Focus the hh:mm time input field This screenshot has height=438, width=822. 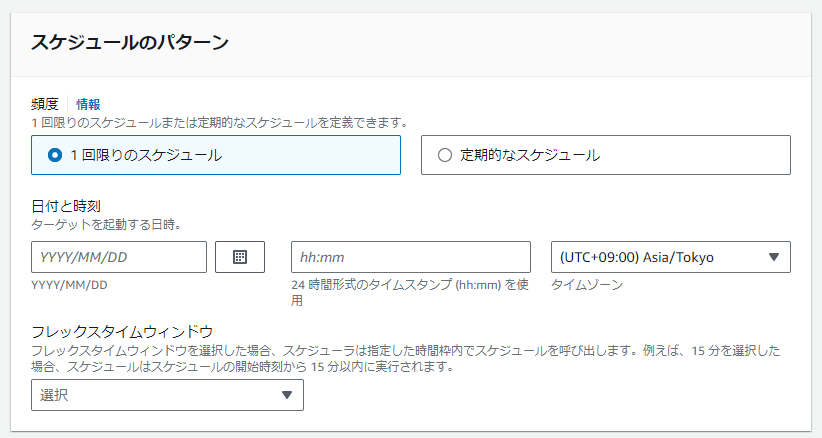[x=411, y=257]
